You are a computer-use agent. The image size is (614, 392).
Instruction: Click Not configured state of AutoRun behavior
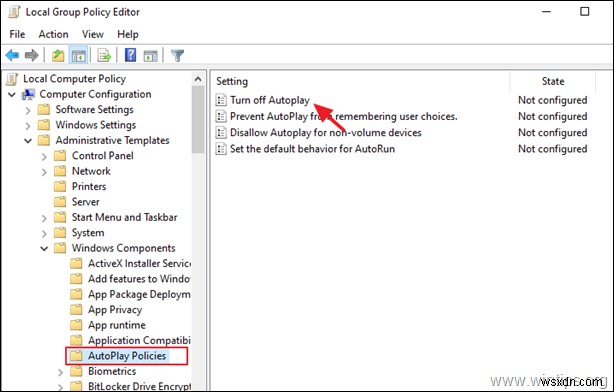[x=553, y=149]
